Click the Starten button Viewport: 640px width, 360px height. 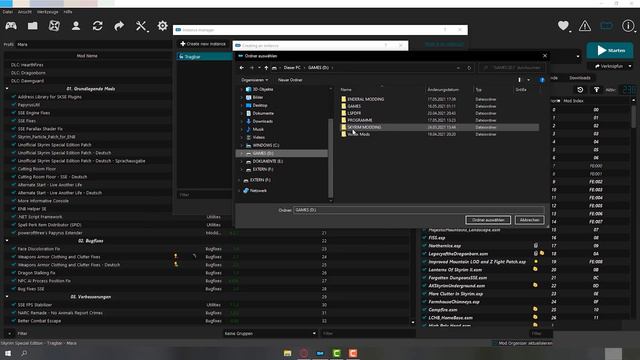610,50
